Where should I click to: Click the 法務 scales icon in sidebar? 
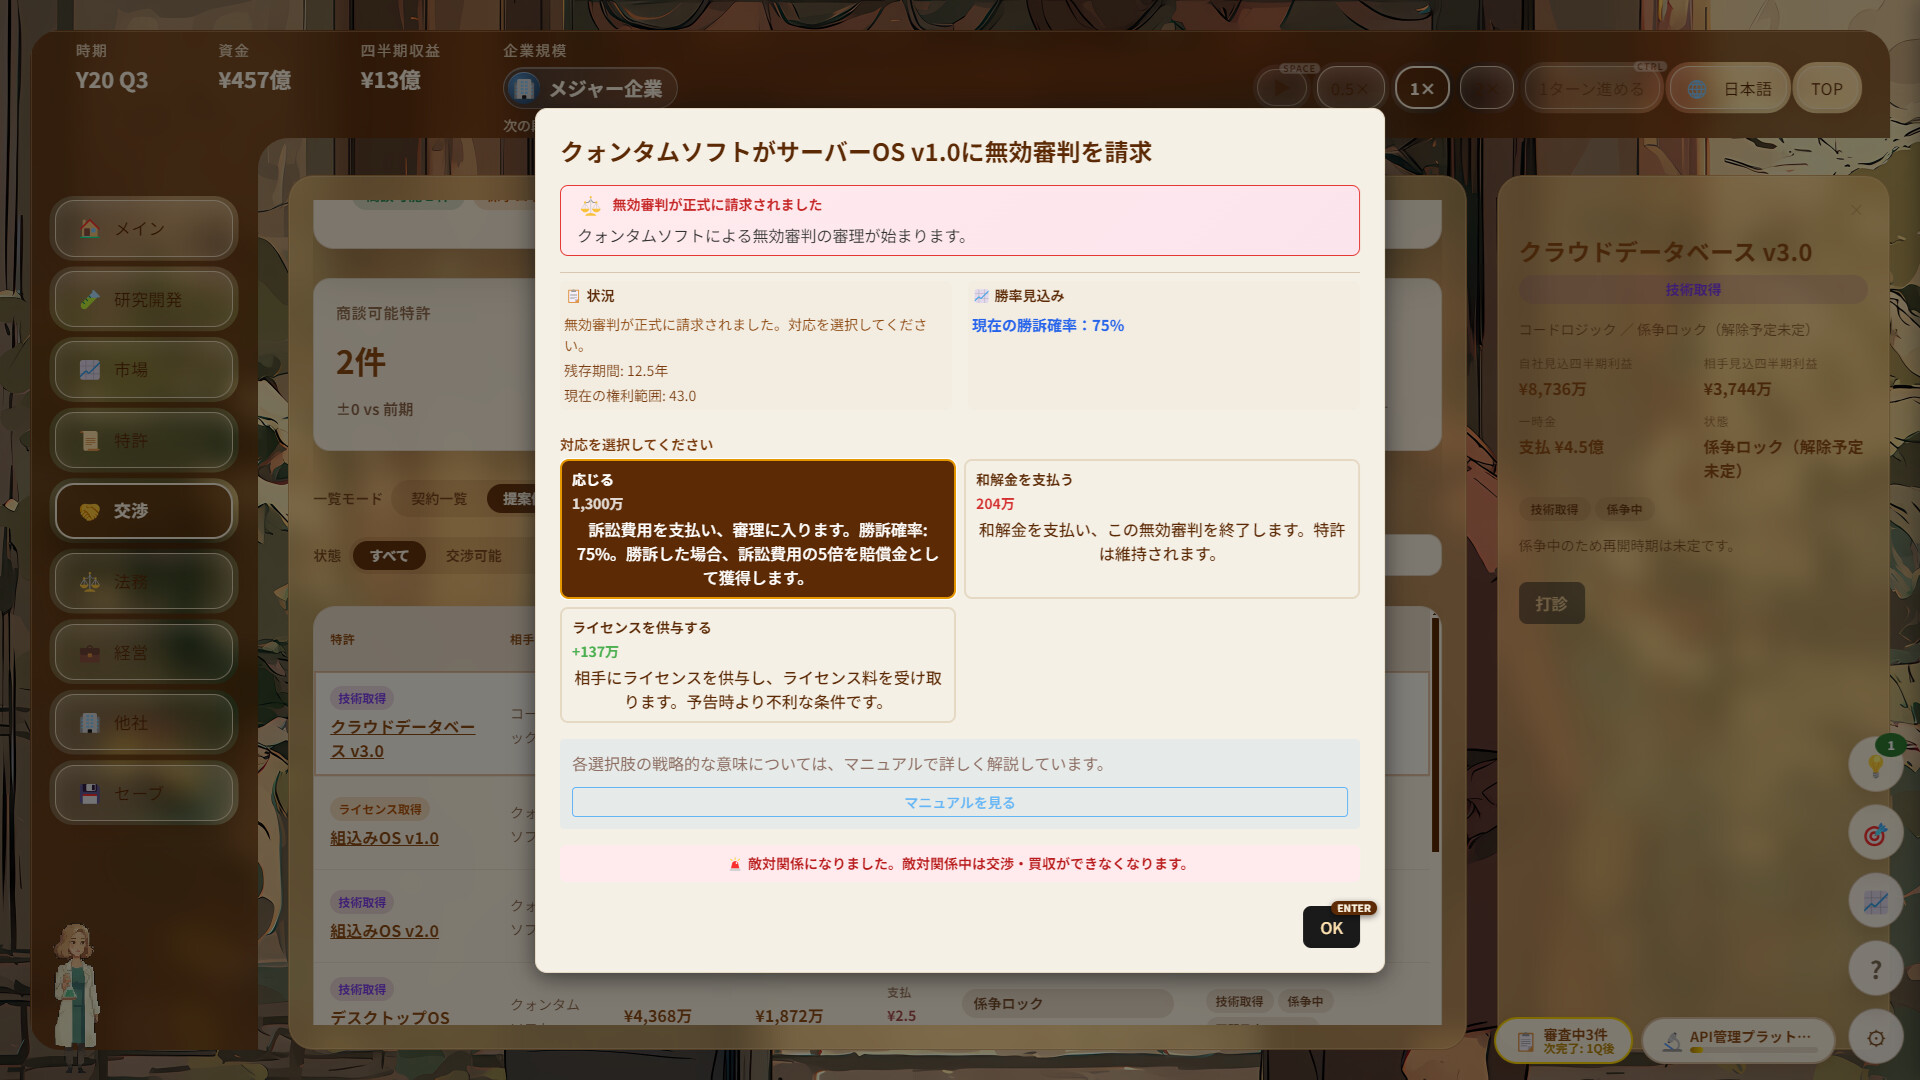[x=89, y=581]
